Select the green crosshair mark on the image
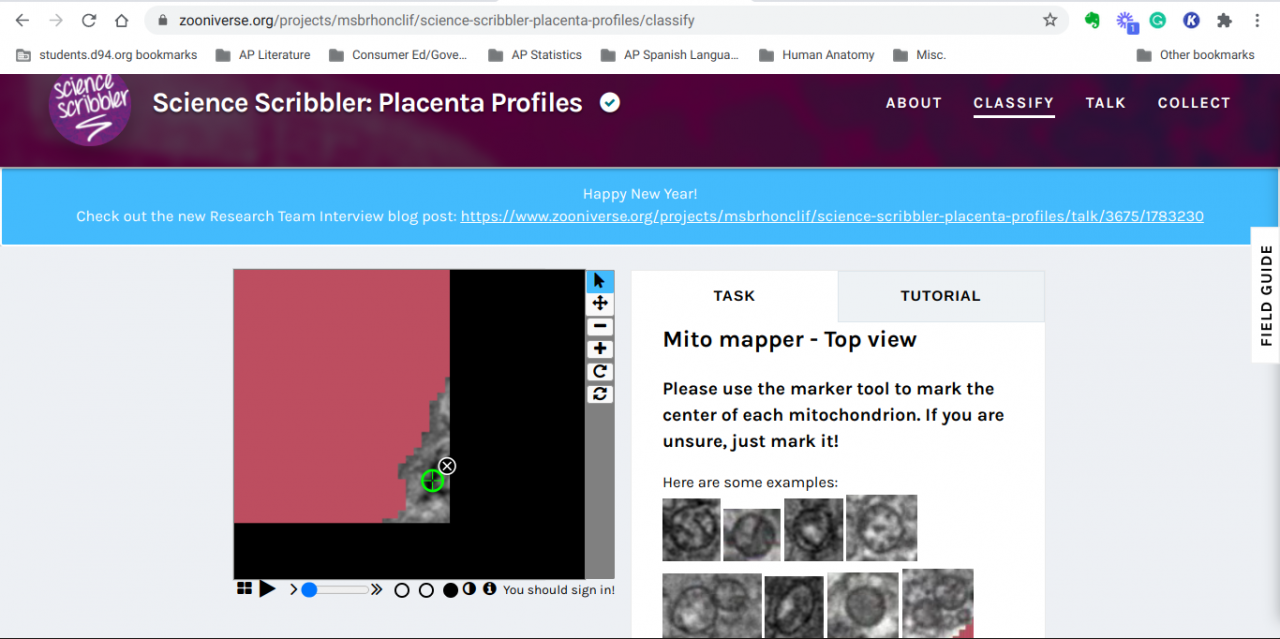 [432, 481]
